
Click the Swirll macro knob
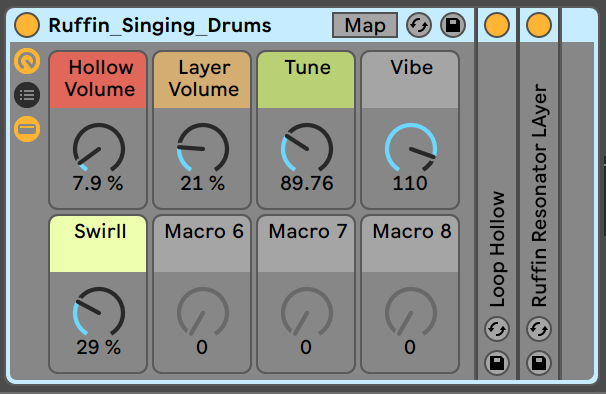click(x=99, y=312)
